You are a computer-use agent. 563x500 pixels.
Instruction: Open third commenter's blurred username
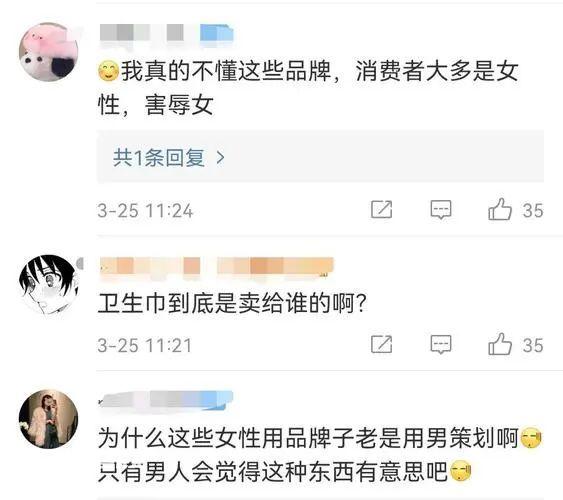(x=166, y=399)
